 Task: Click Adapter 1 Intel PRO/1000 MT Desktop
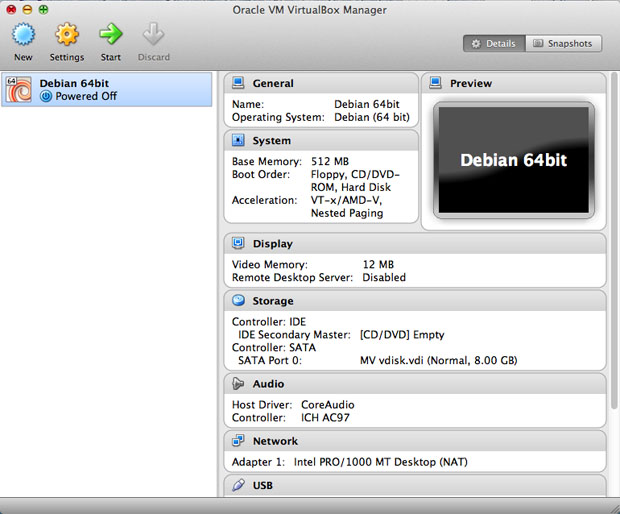381,462
